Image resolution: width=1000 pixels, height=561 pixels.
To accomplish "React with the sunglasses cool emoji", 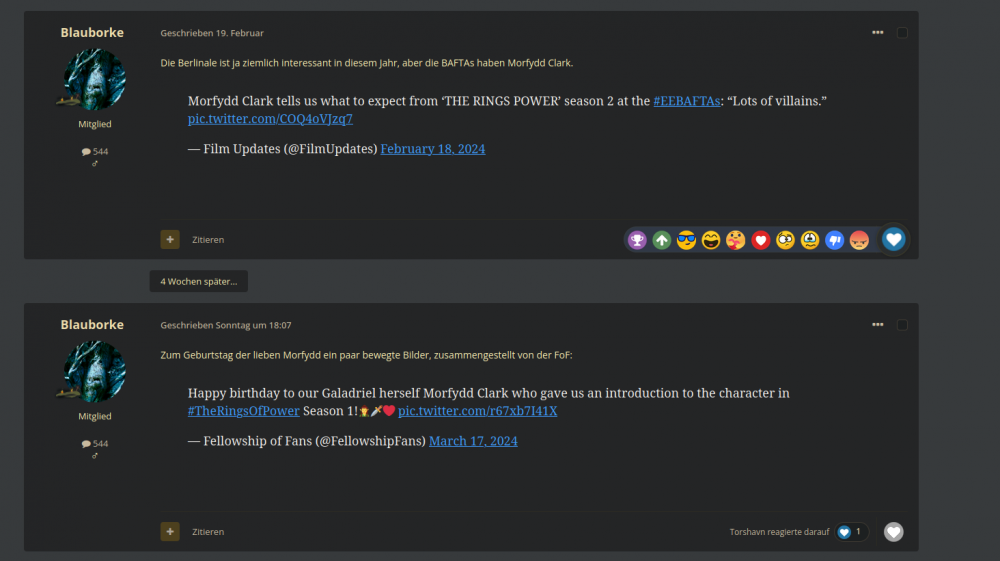I will click(686, 240).
